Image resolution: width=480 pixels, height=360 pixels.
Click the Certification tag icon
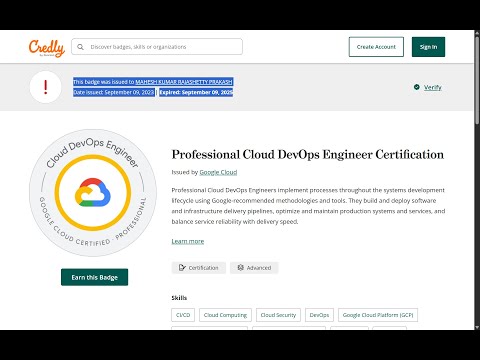point(182,268)
